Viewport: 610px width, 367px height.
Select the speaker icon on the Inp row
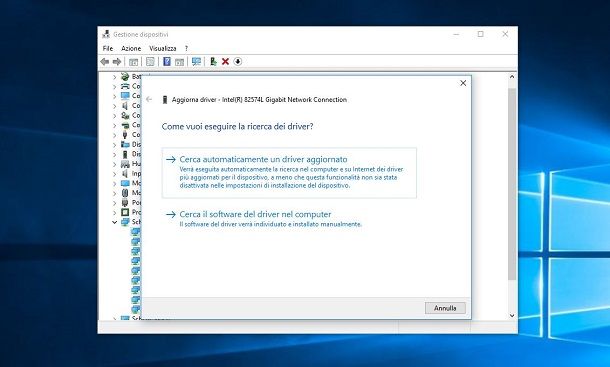pyautogui.click(x=125, y=174)
